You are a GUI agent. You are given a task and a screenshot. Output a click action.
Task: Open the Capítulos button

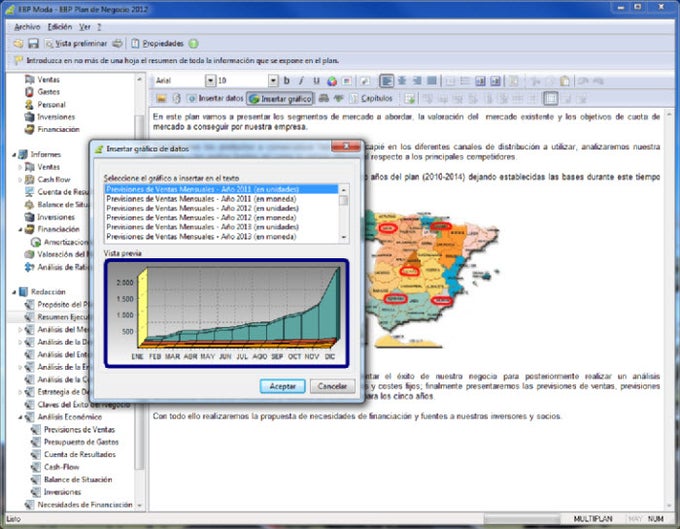pos(372,98)
